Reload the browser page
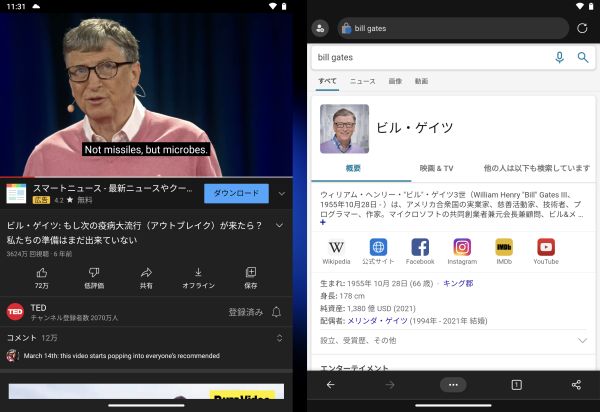The image size is (600, 412). 582,28
